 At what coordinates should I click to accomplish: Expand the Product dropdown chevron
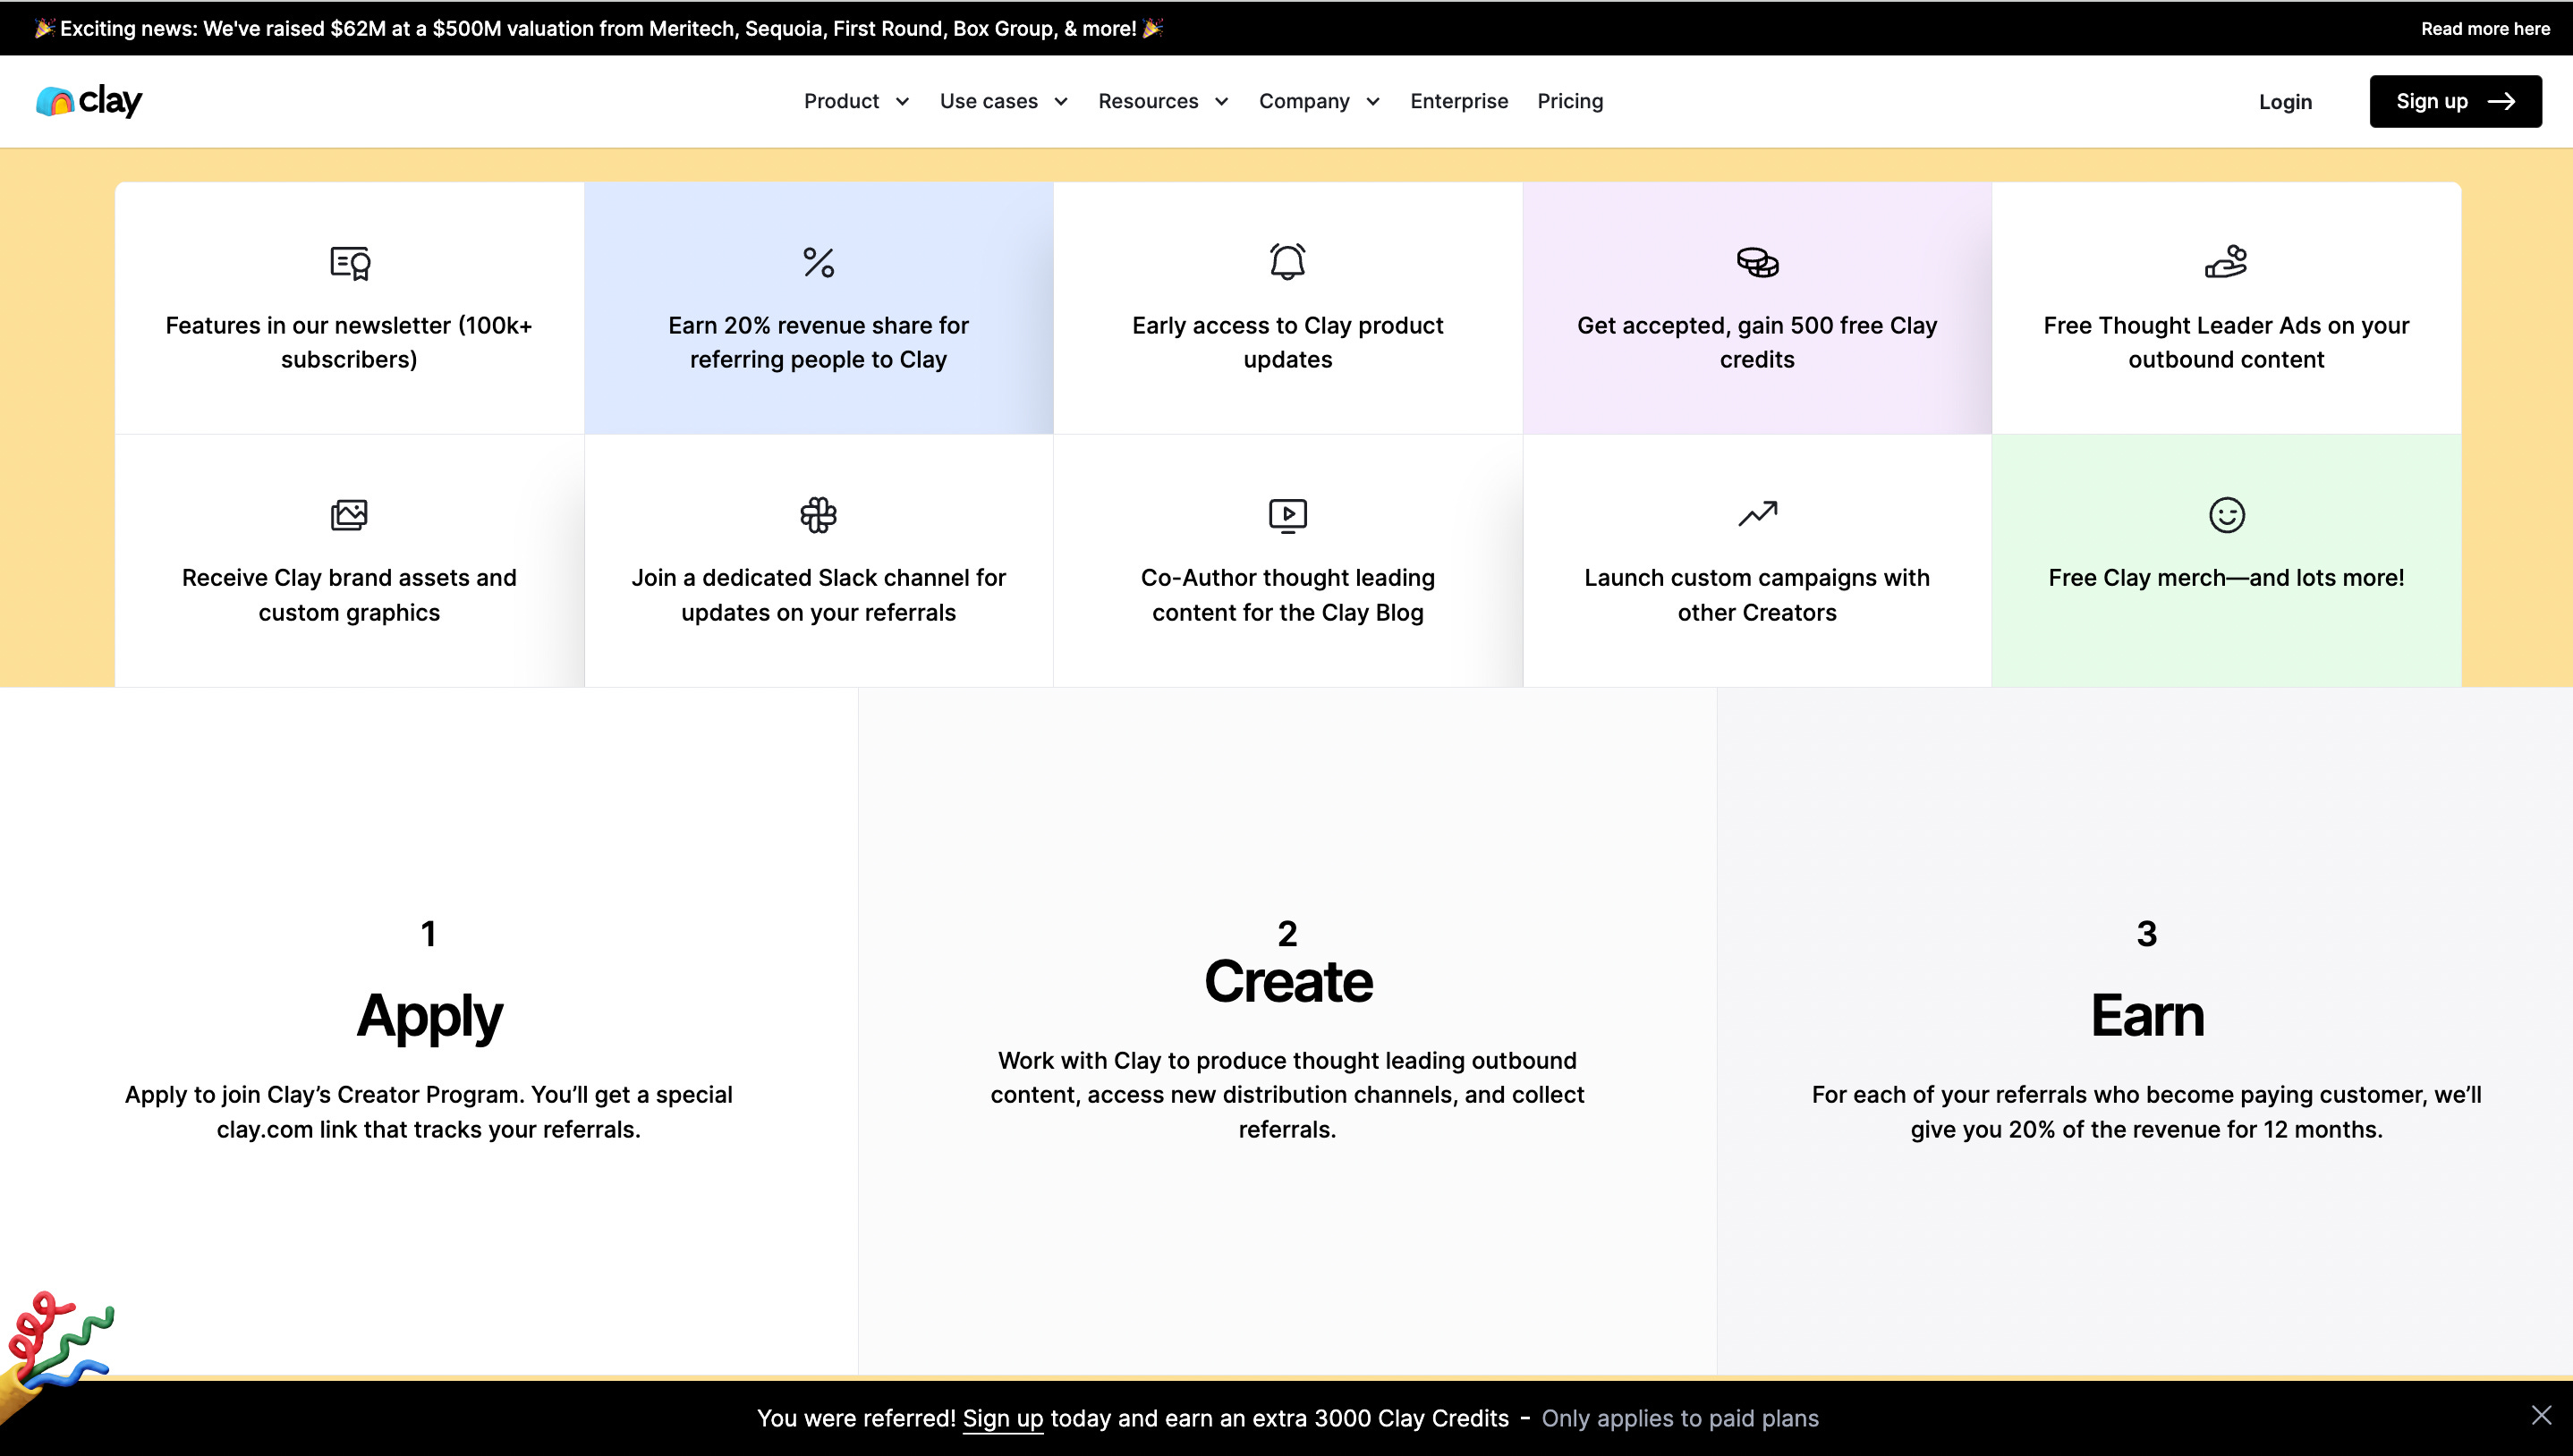[902, 102]
